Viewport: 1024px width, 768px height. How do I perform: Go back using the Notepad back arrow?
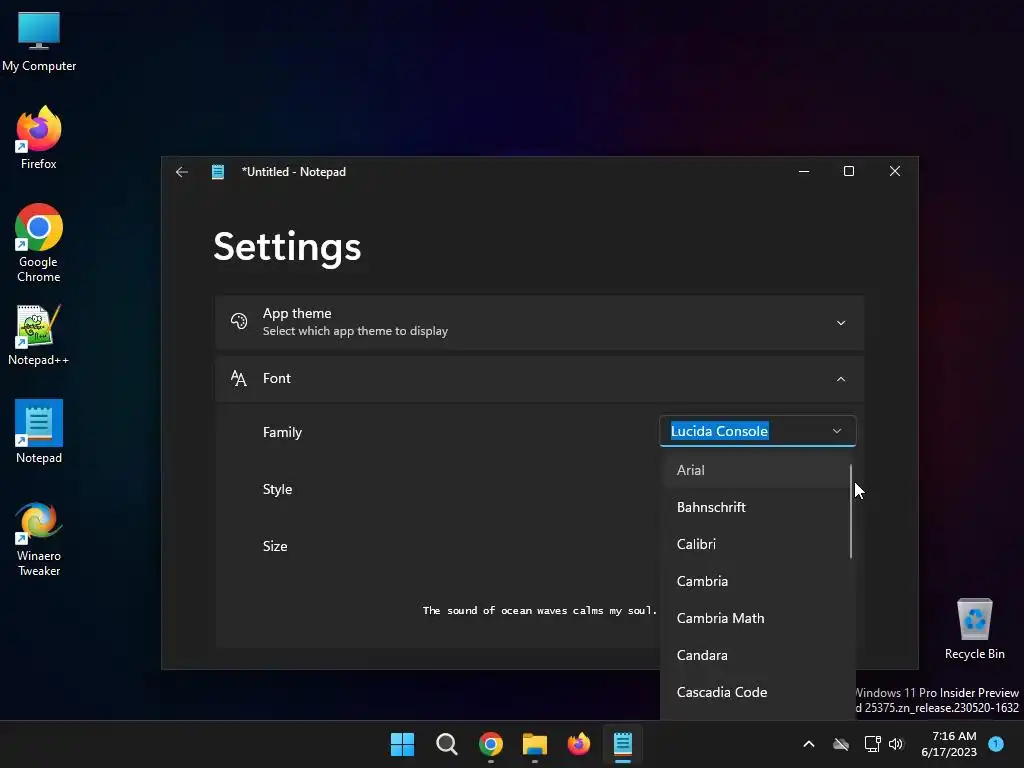point(182,172)
